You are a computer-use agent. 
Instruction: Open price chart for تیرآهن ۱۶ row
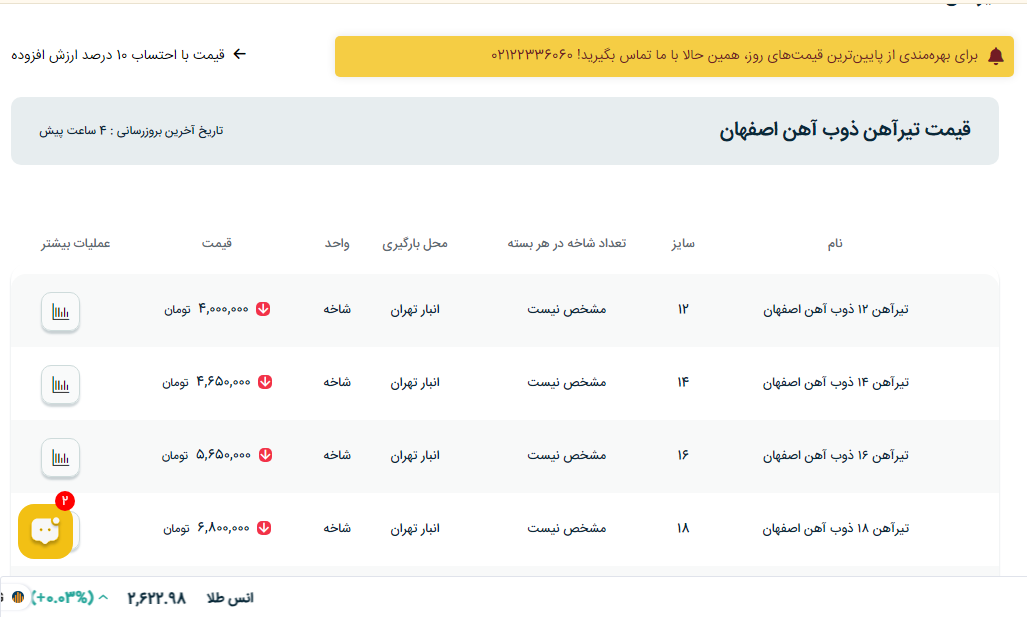pyautogui.click(x=60, y=457)
